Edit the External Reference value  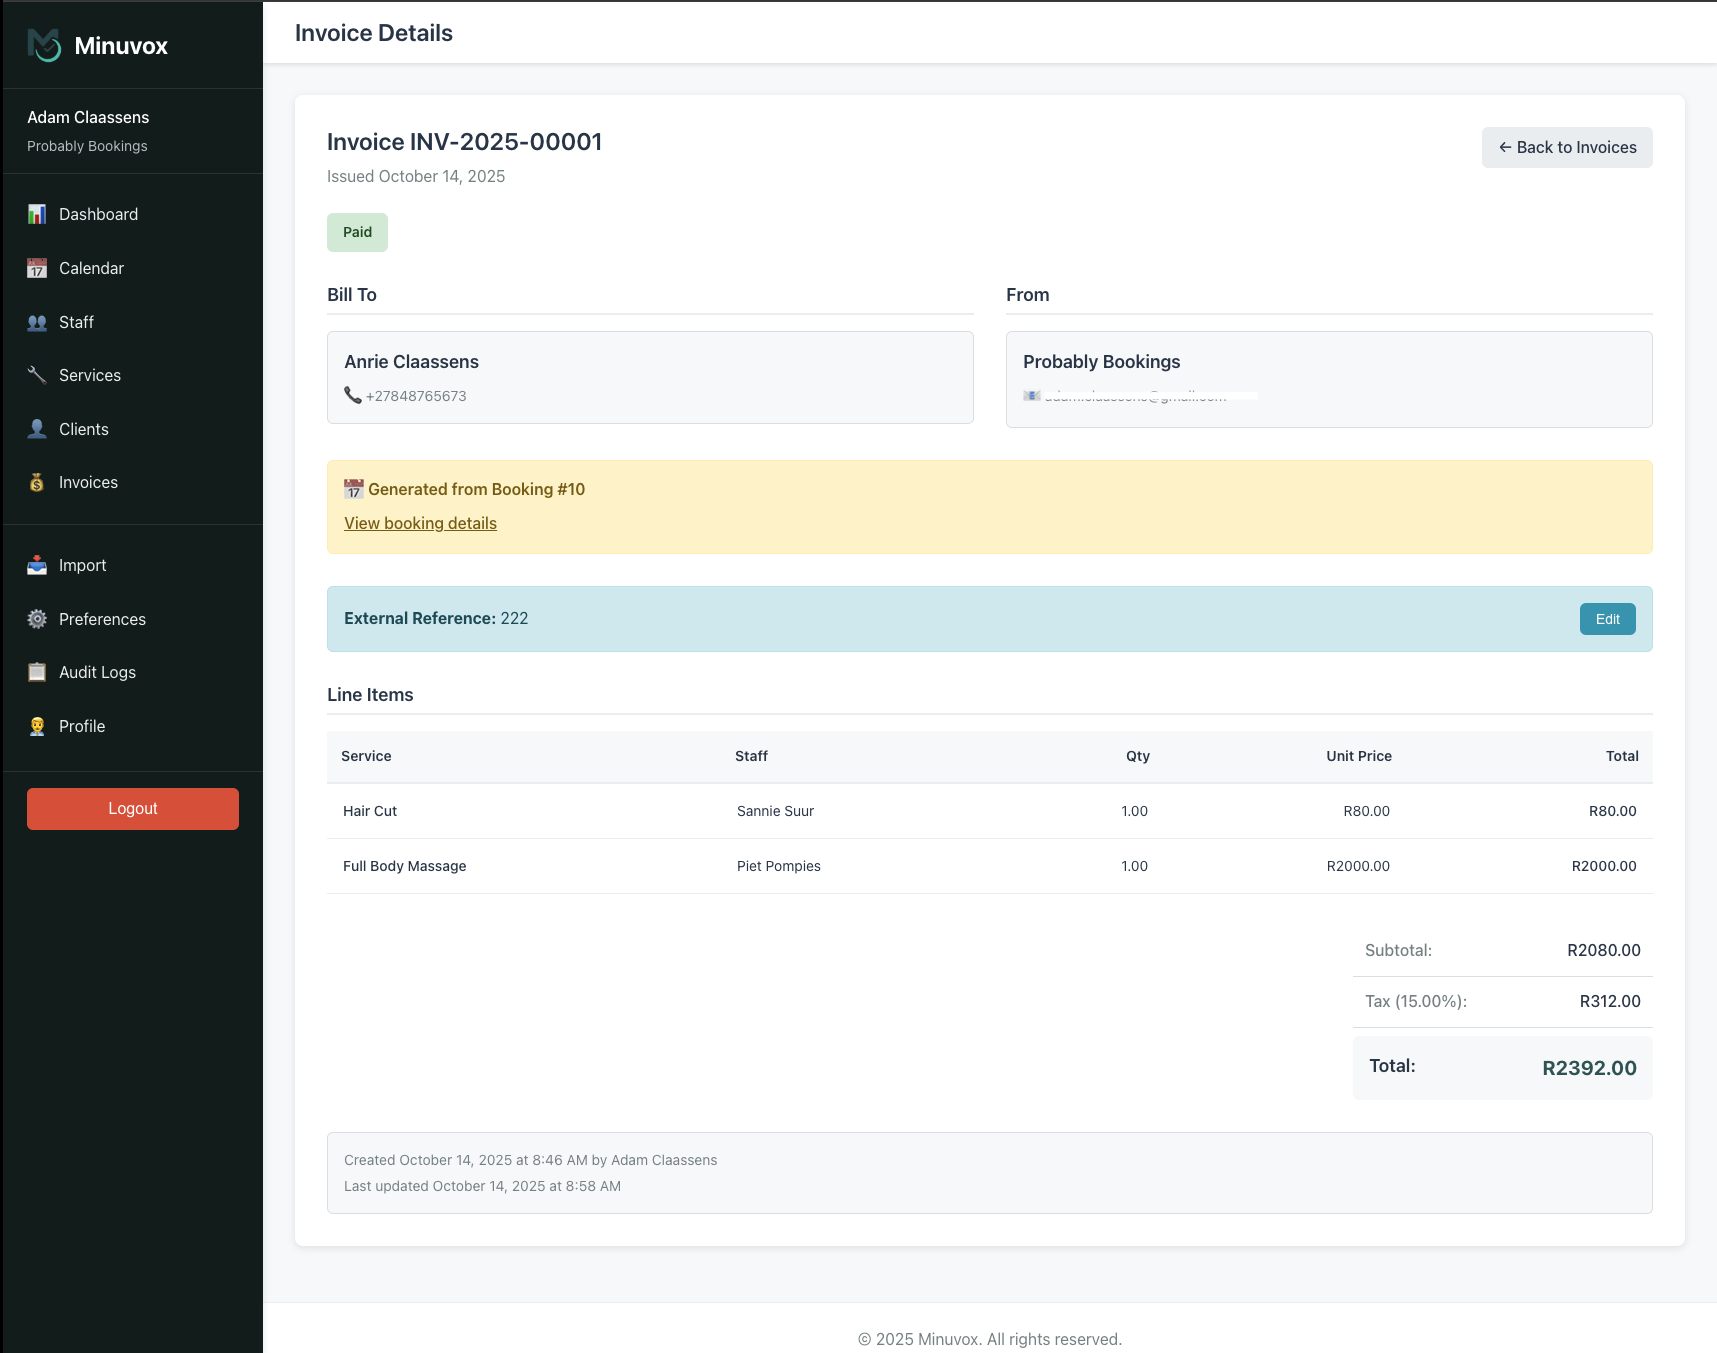[x=1607, y=619]
